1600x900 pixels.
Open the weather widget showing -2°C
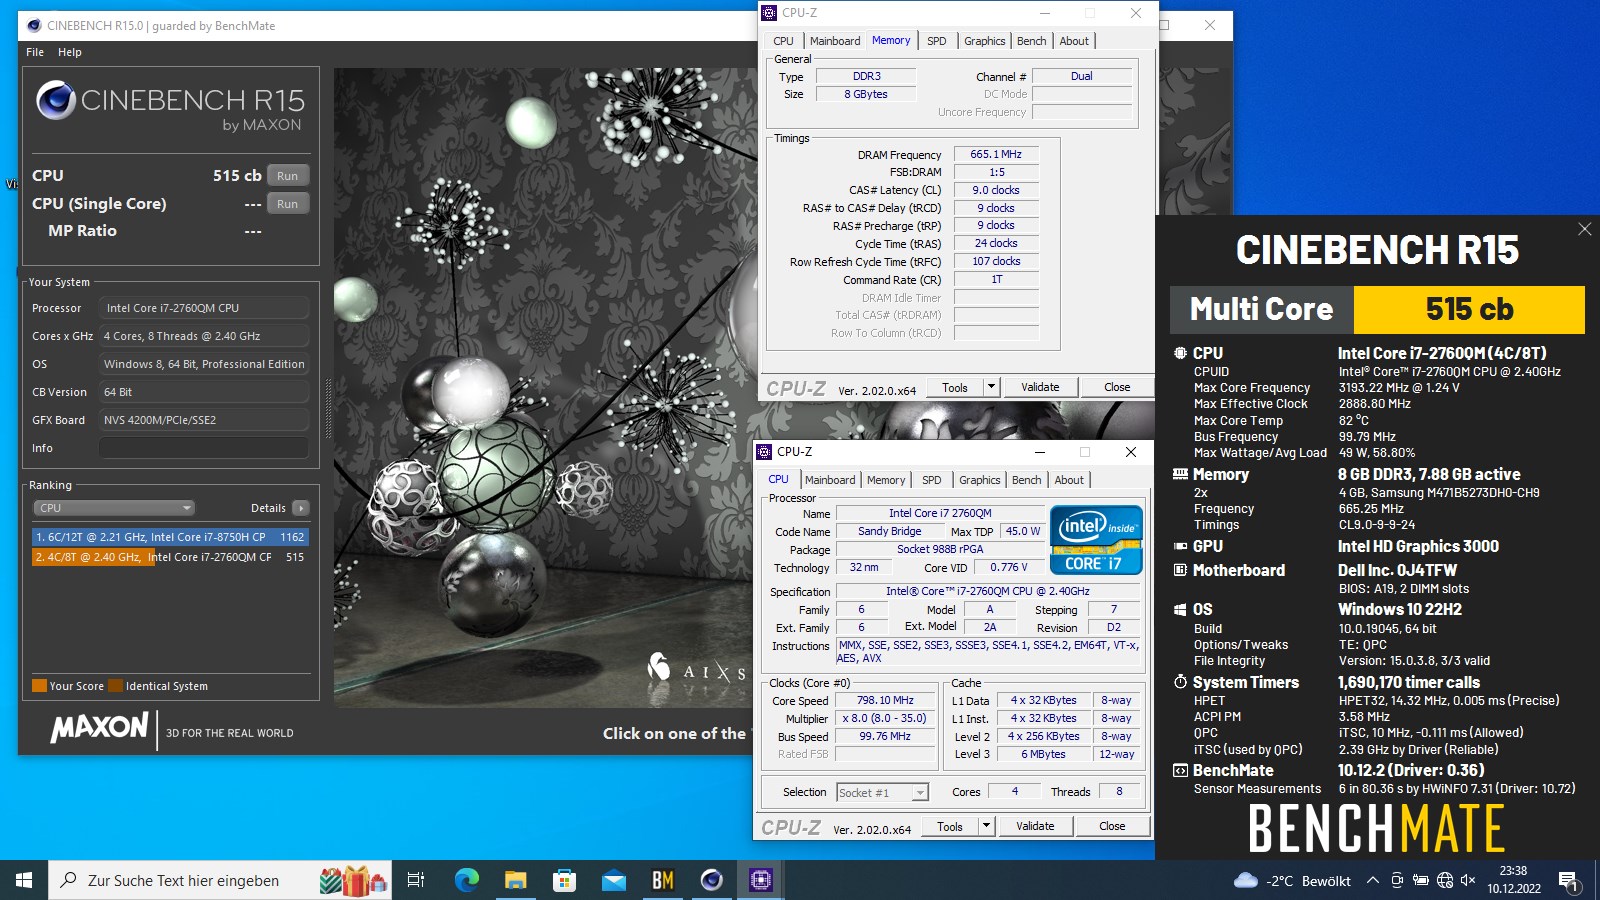1292,881
